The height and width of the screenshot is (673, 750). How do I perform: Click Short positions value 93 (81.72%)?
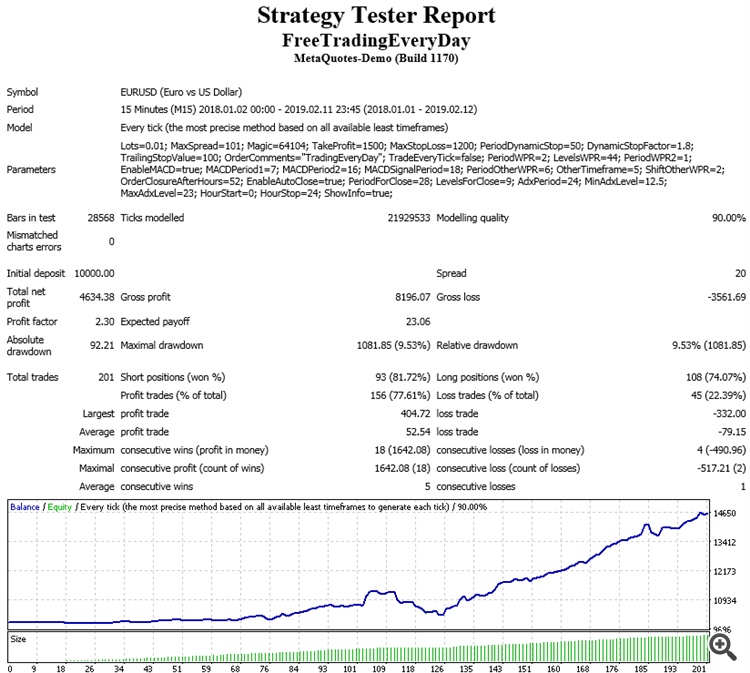tap(403, 377)
